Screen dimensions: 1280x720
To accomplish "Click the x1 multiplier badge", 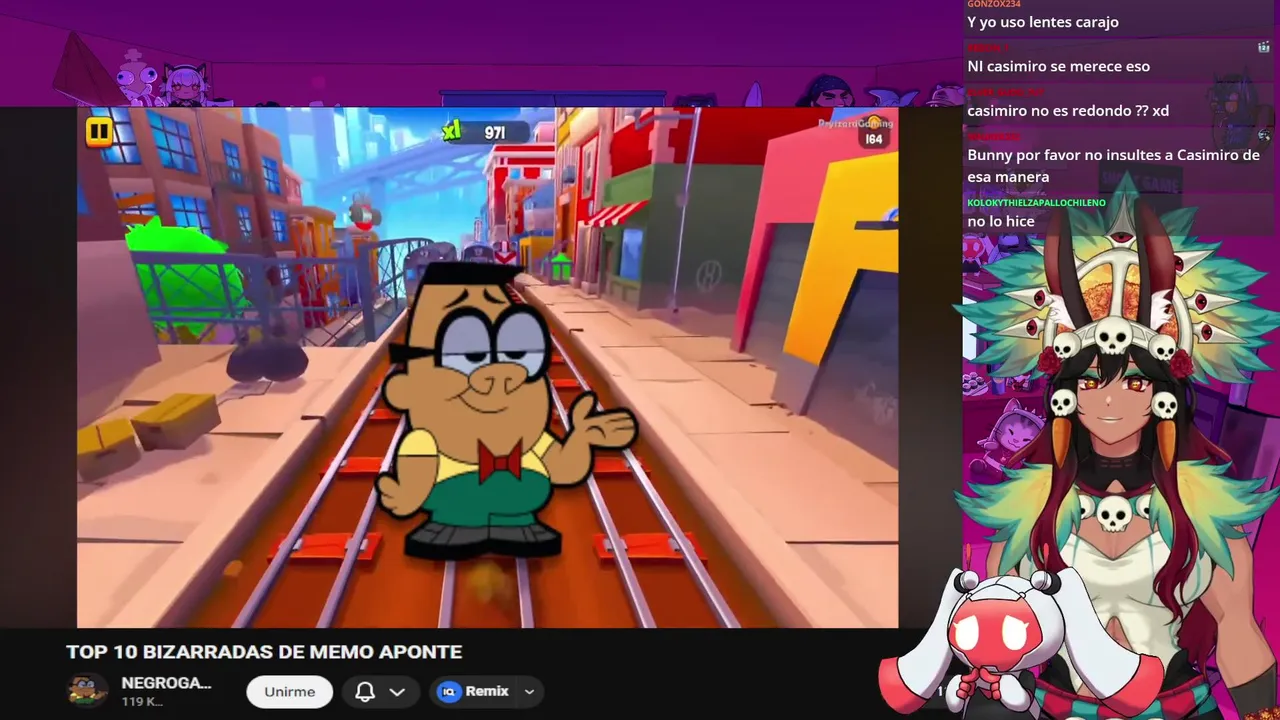I will [452, 131].
